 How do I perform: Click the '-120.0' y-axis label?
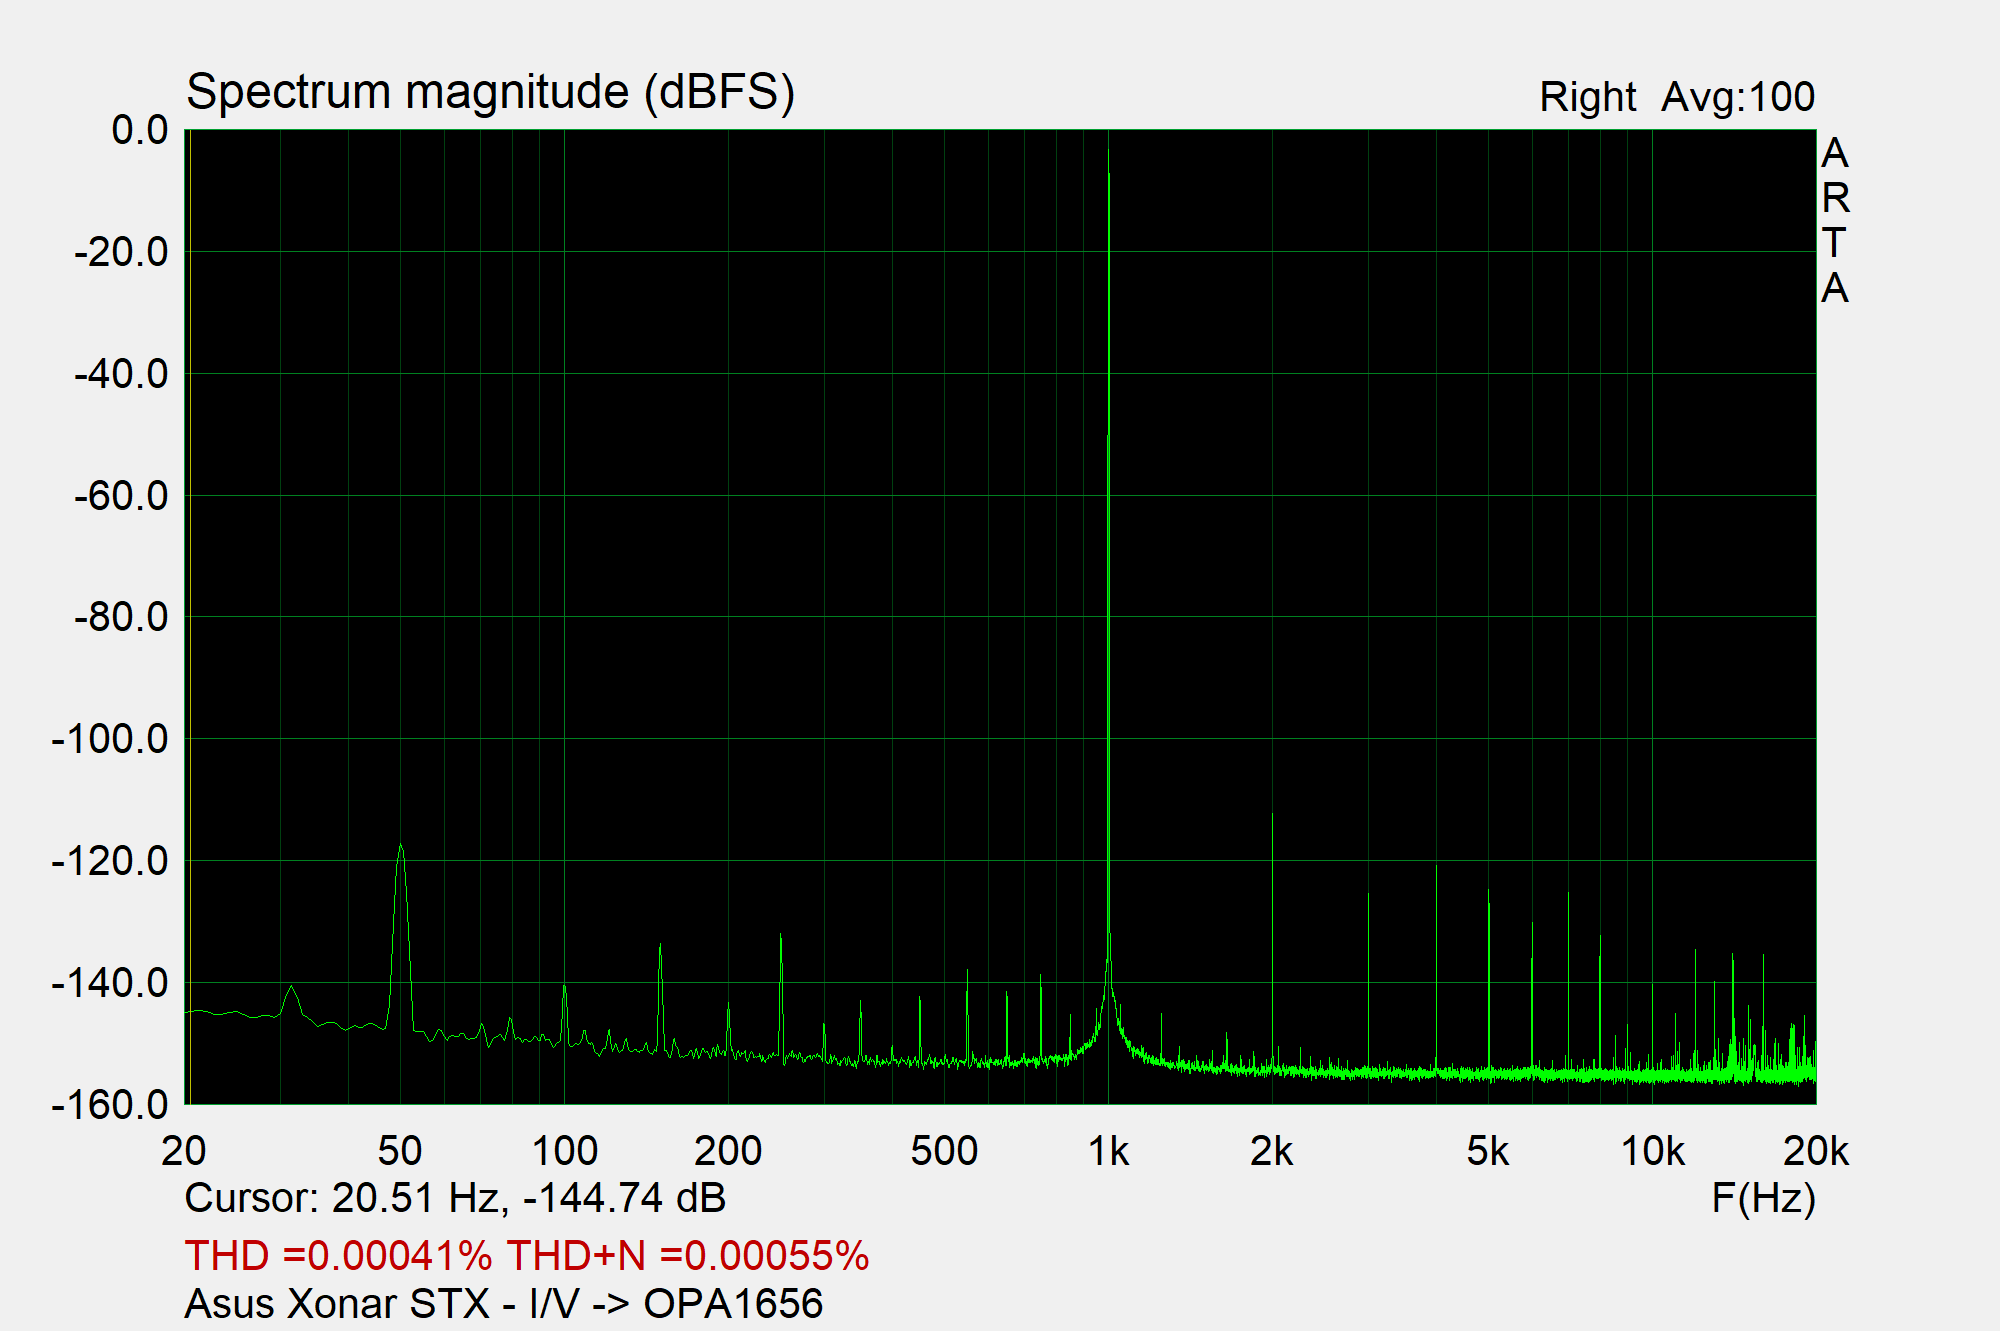point(110,861)
